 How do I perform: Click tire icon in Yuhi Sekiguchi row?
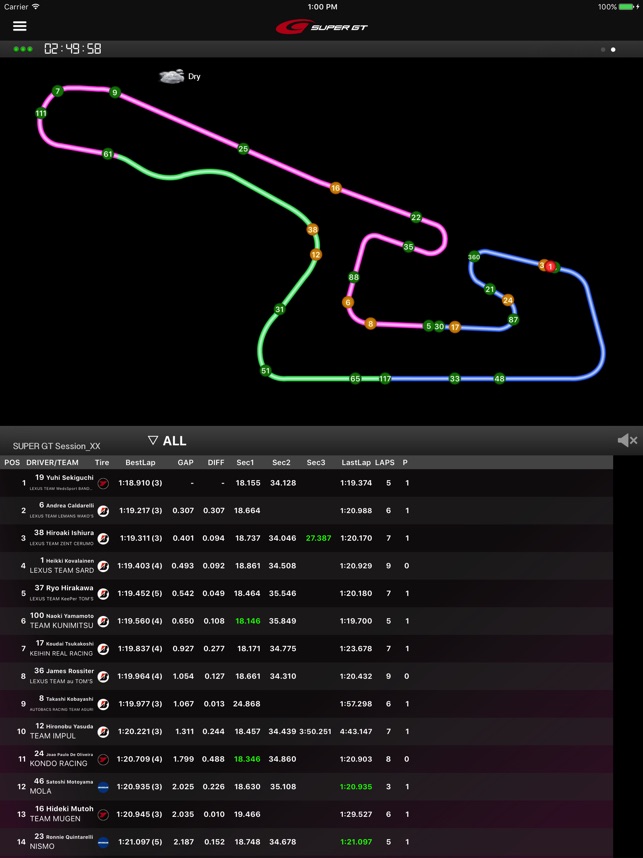103,484
